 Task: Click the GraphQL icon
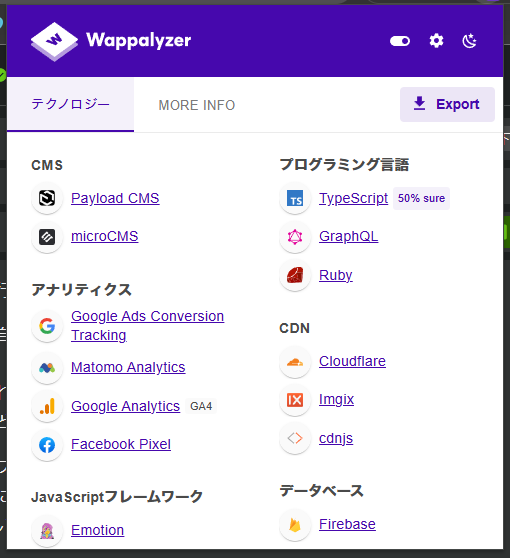pos(295,237)
